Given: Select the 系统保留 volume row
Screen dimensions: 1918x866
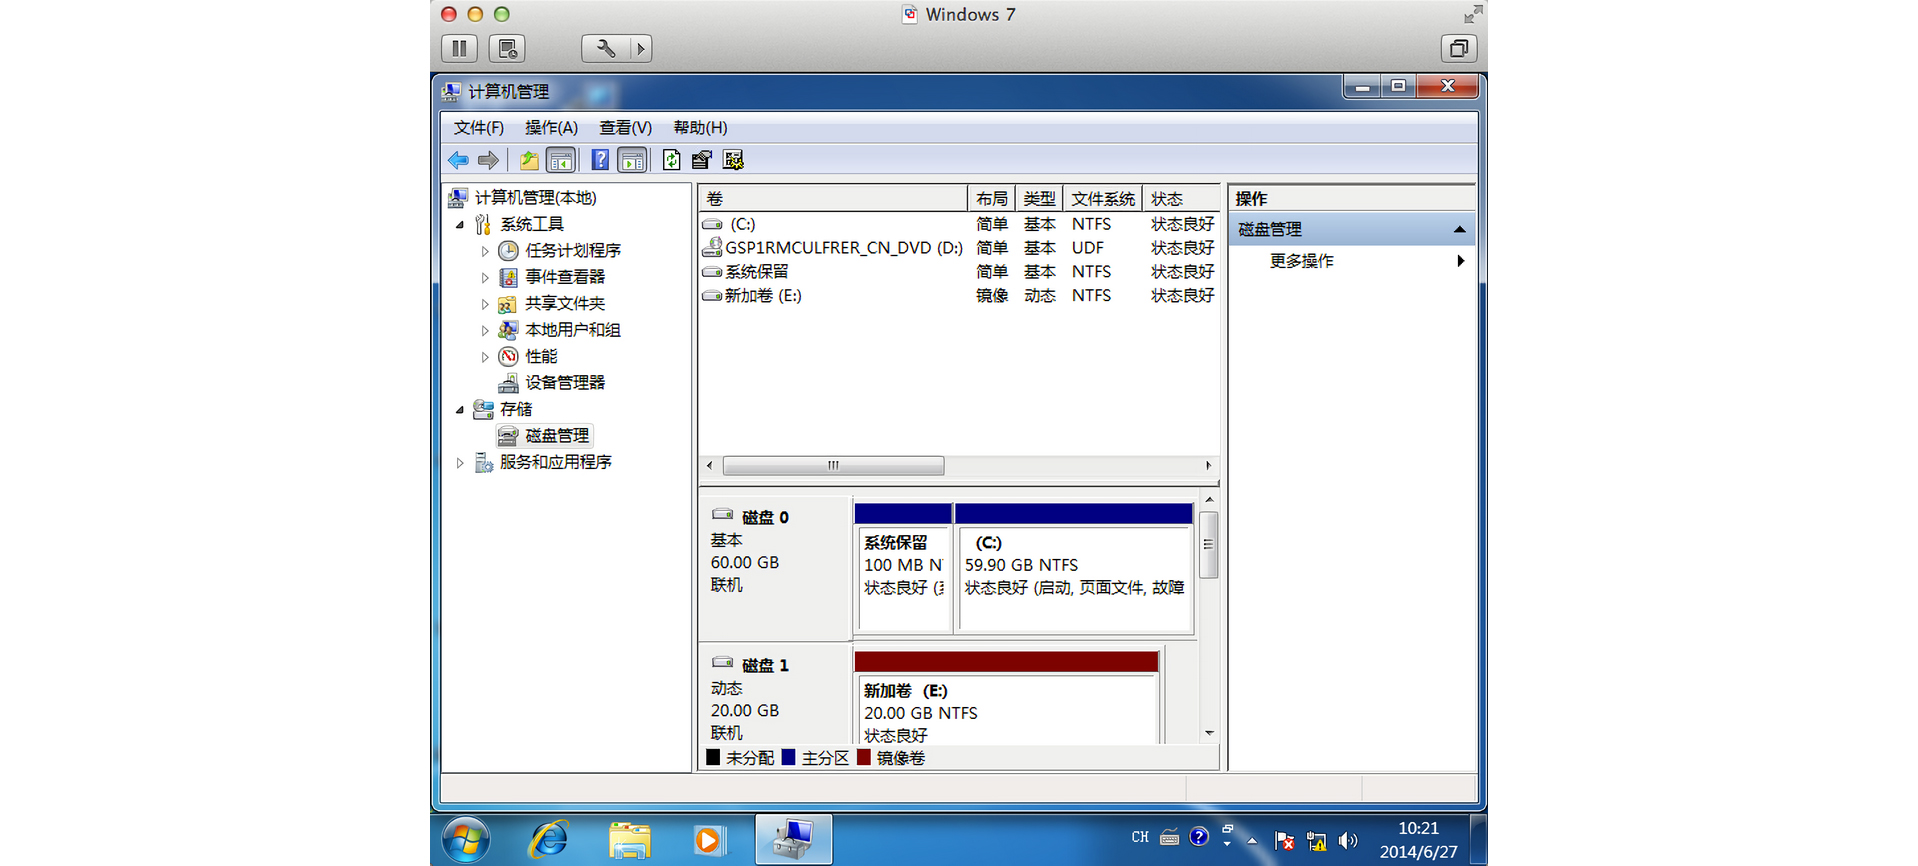Looking at the screenshot, I should tap(959, 272).
